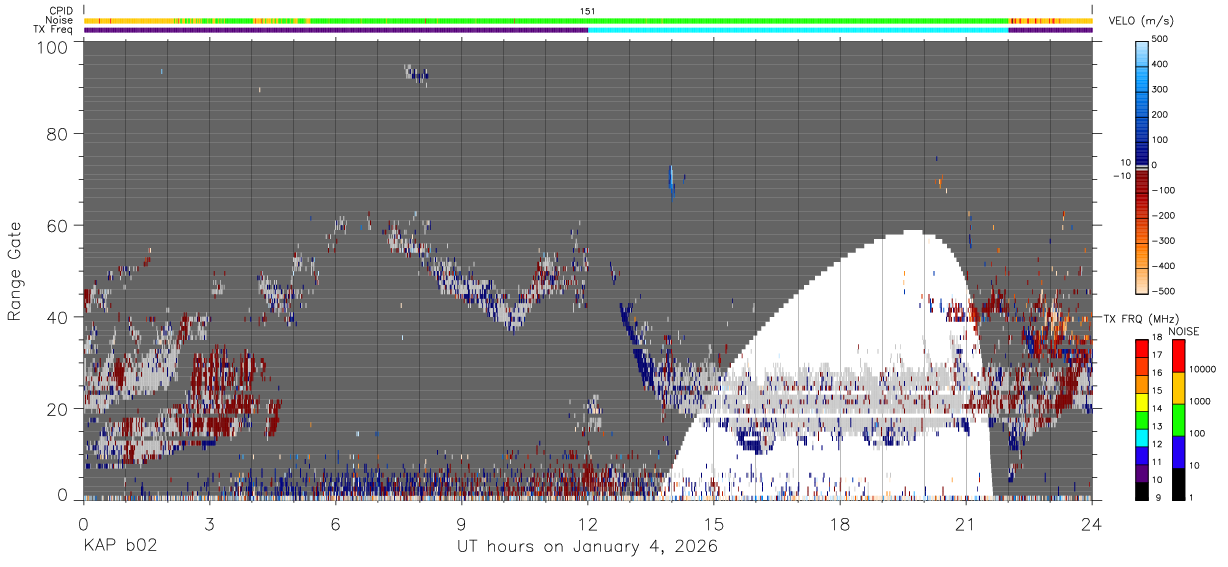Click velocity scale label -300
This screenshot has height=567, width=1228.
1165,241
